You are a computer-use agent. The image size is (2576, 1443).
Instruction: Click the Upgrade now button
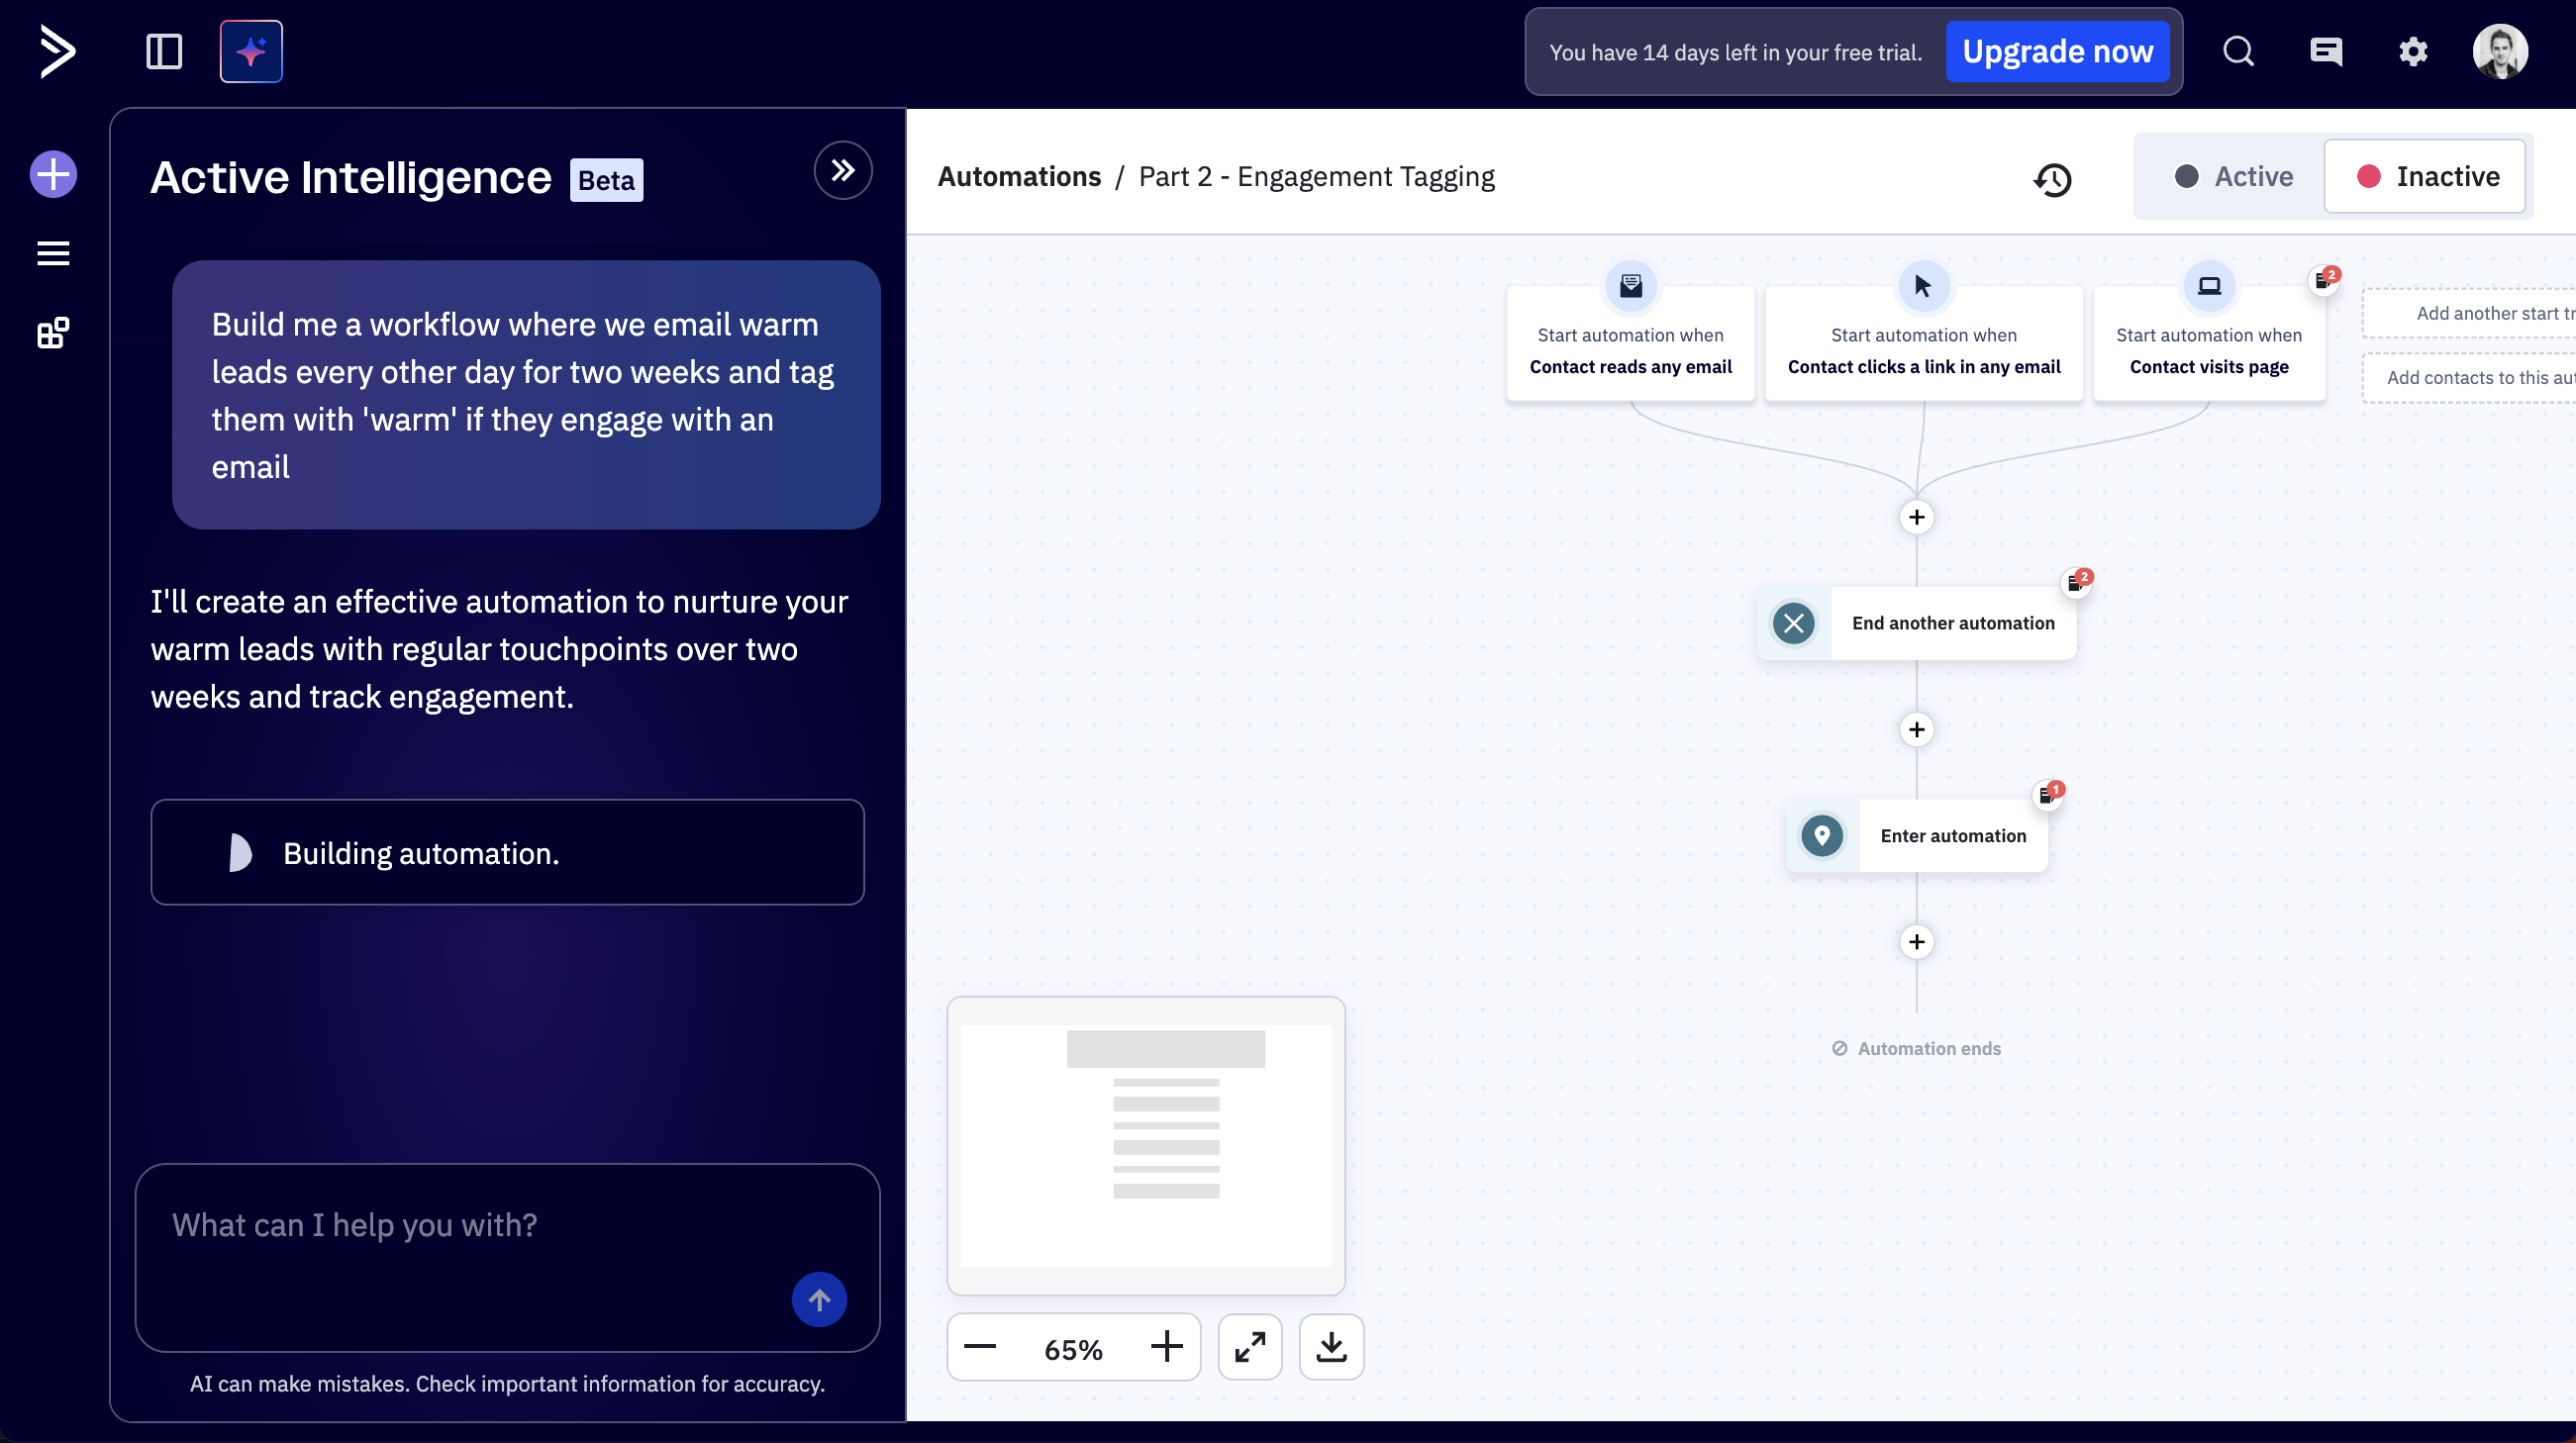[2058, 51]
